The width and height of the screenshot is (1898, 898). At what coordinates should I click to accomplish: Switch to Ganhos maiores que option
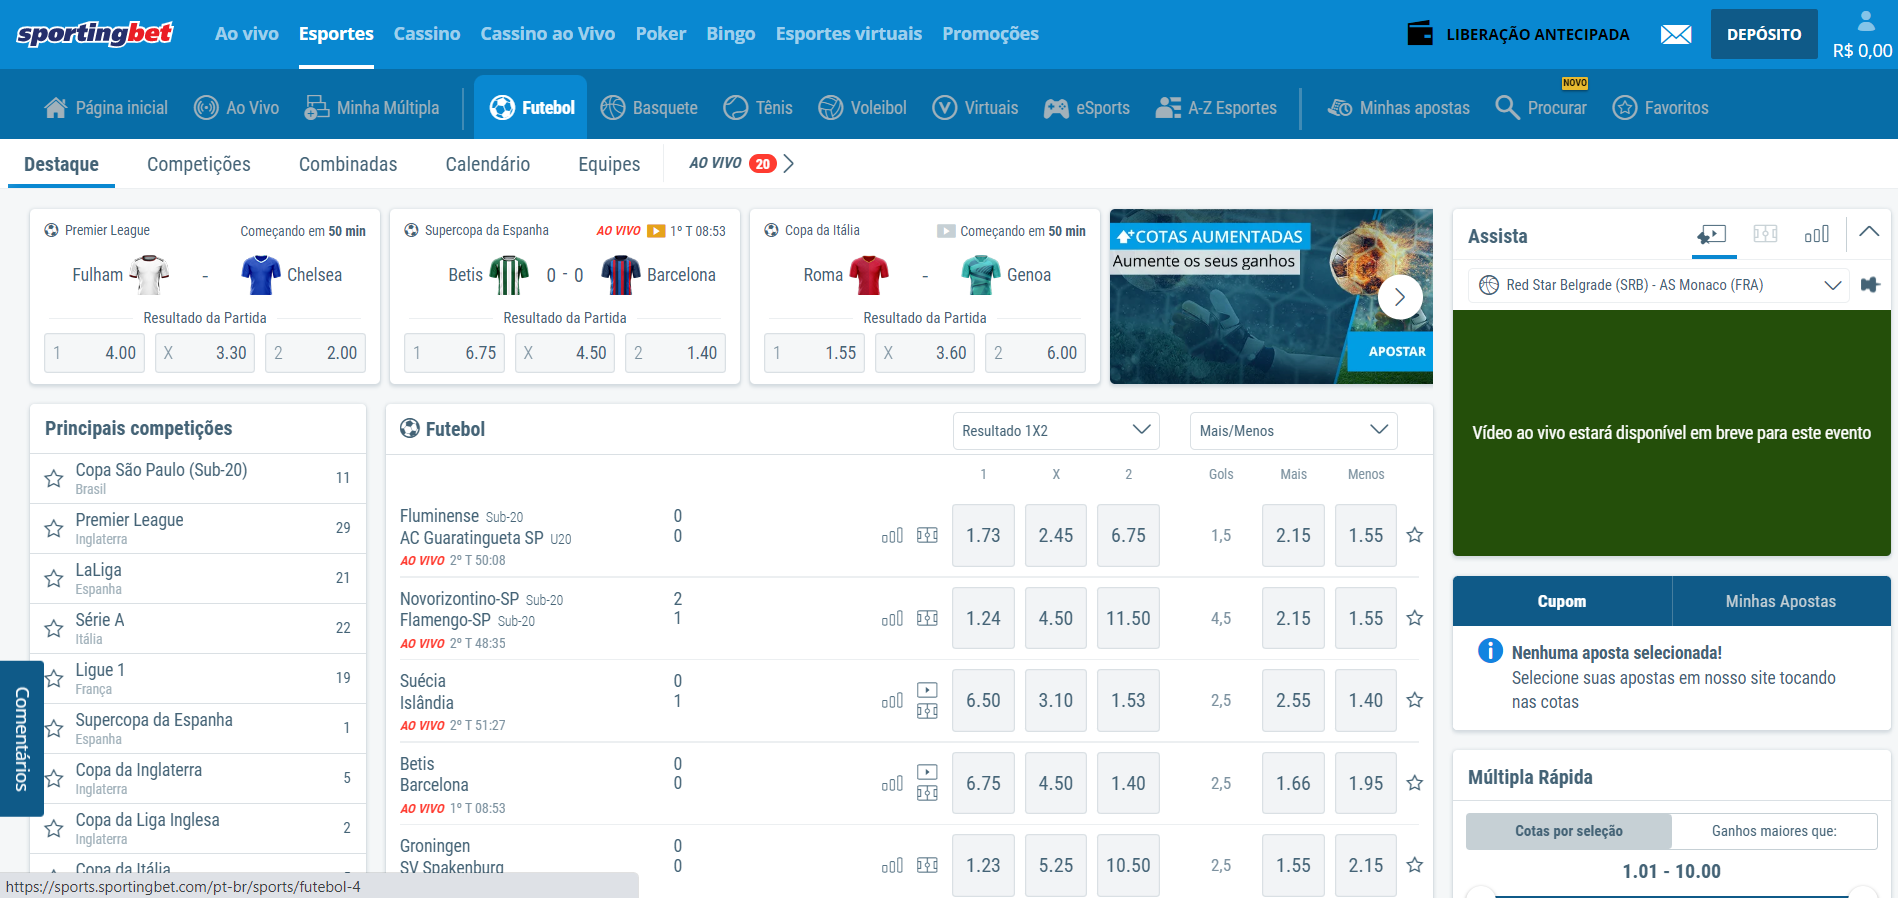click(x=1774, y=831)
